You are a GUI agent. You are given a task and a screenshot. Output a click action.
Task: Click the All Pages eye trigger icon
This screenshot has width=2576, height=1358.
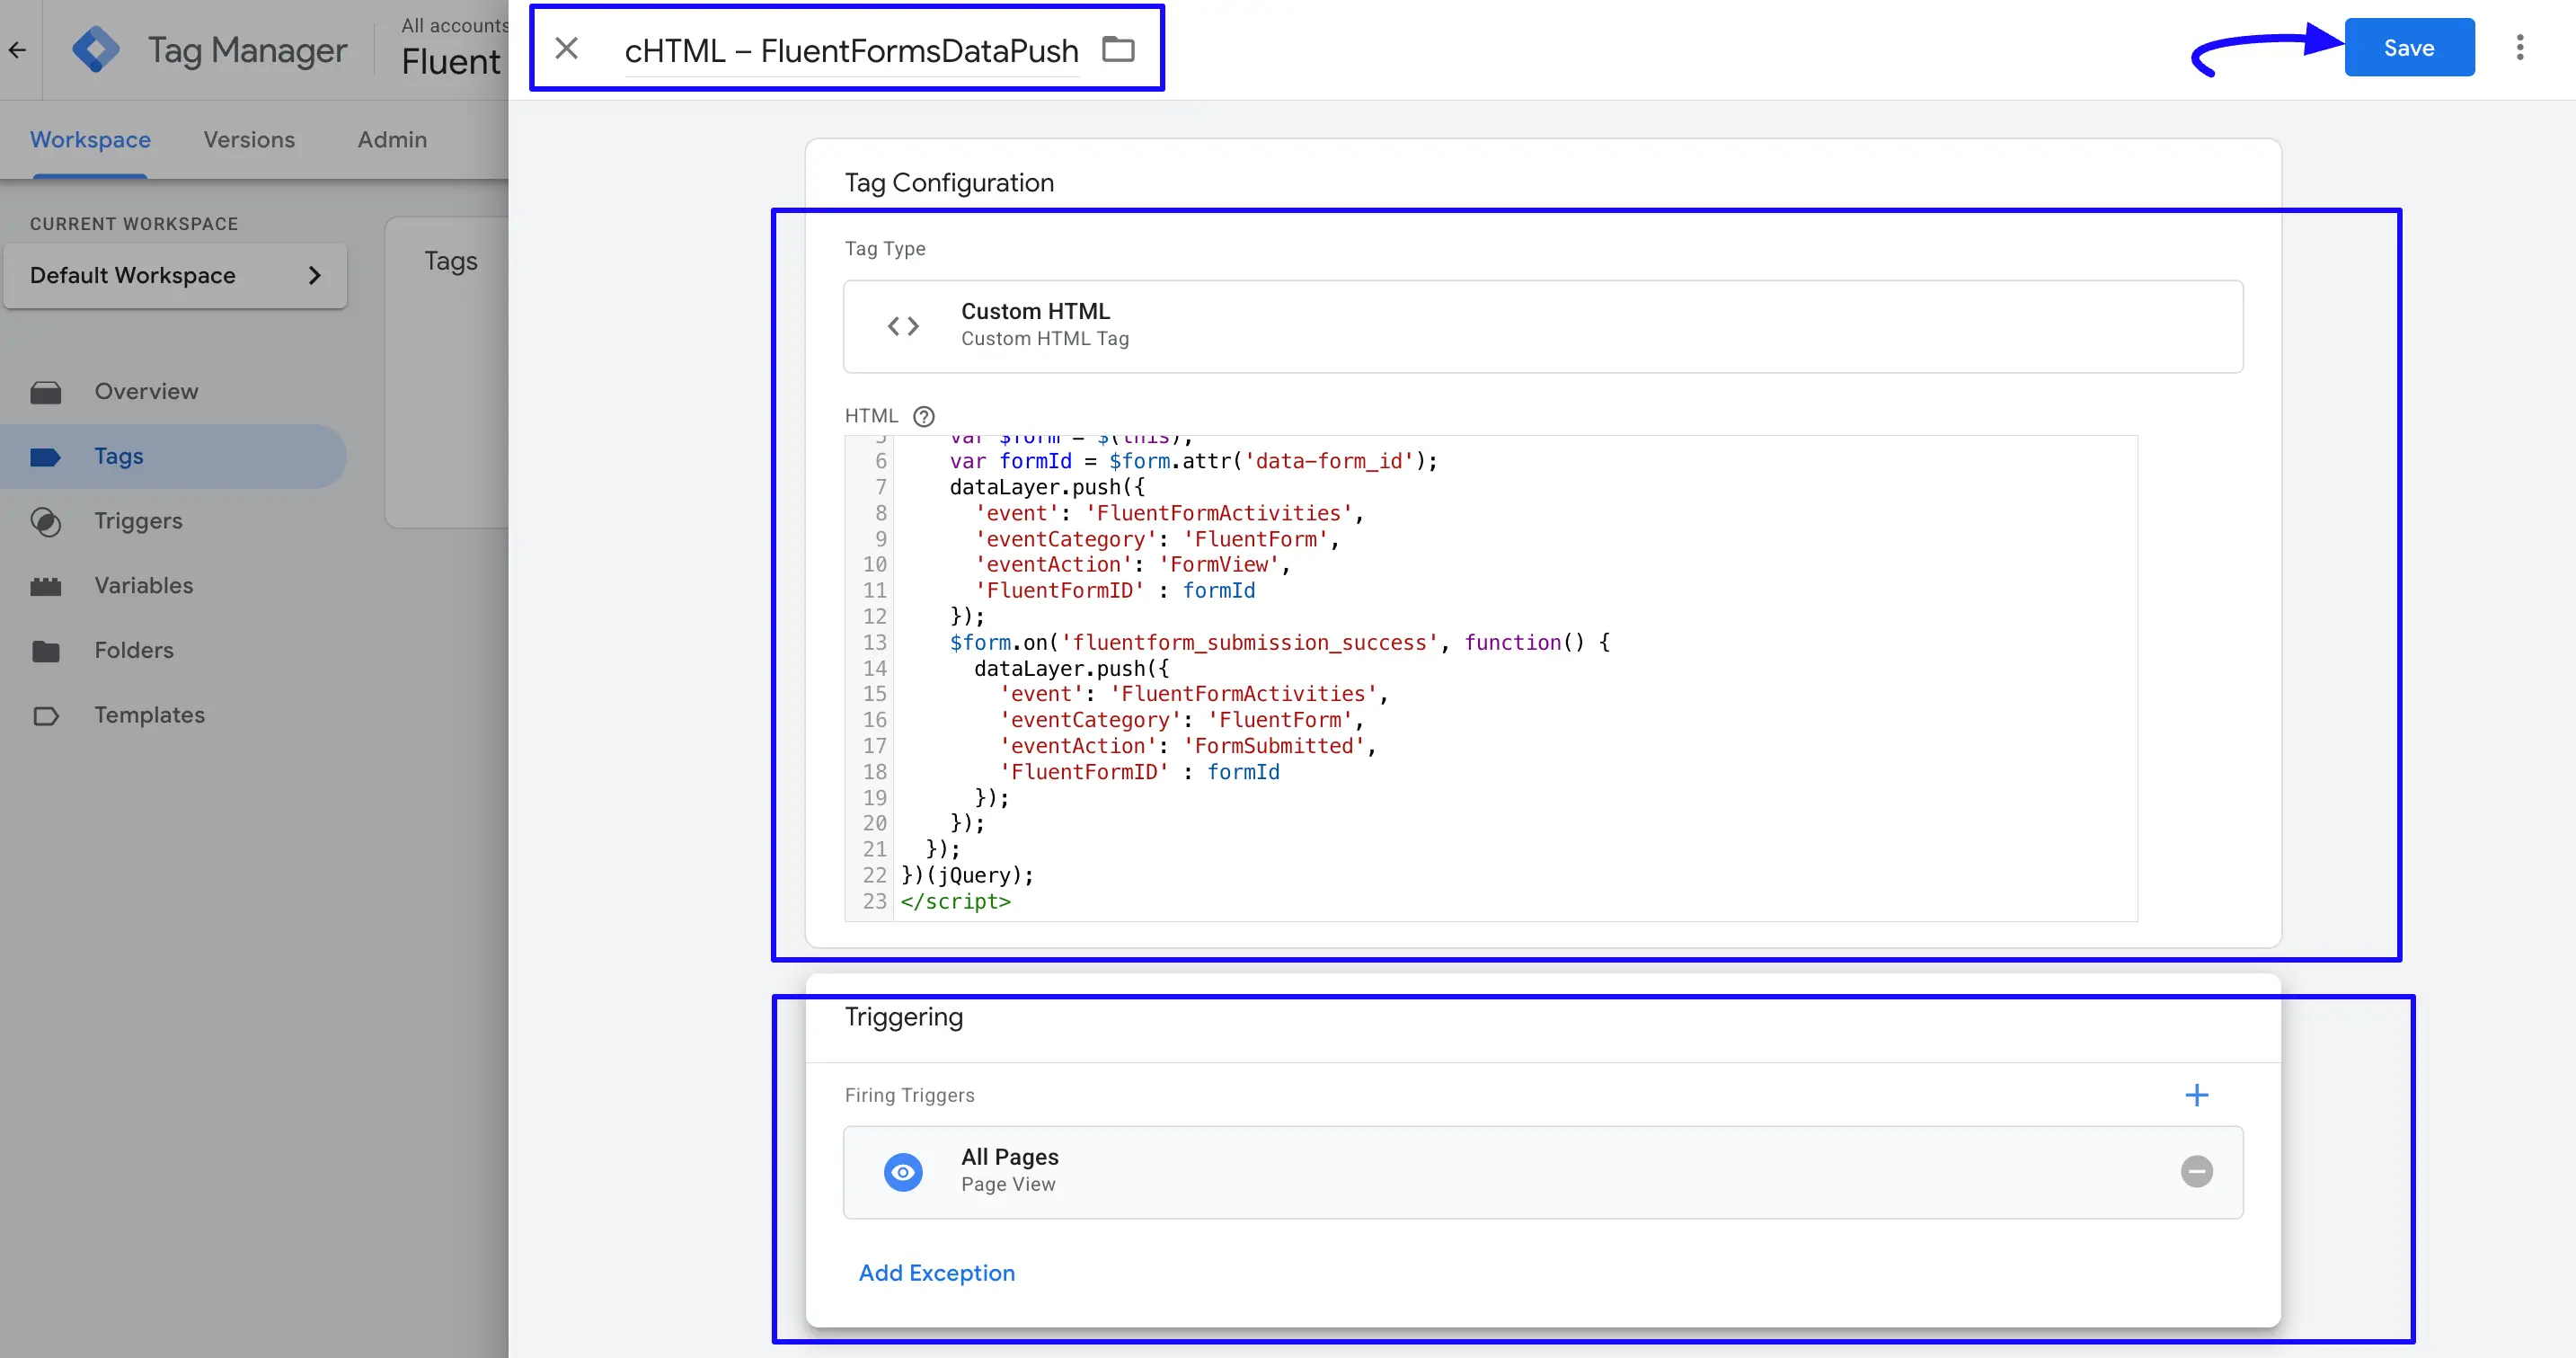902,1172
